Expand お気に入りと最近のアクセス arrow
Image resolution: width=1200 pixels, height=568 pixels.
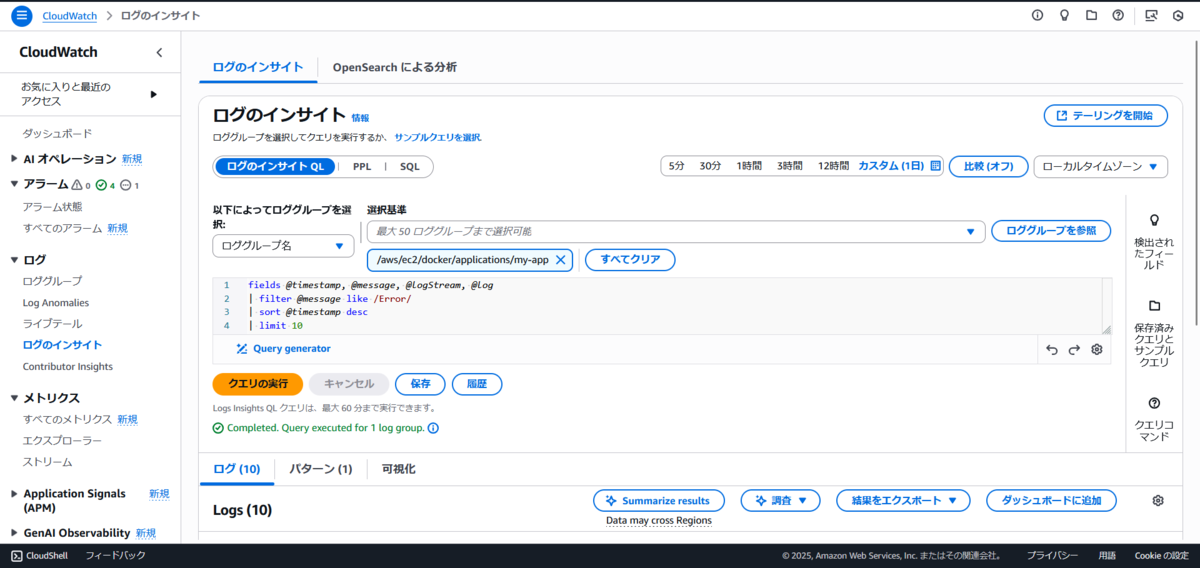(154, 94)
